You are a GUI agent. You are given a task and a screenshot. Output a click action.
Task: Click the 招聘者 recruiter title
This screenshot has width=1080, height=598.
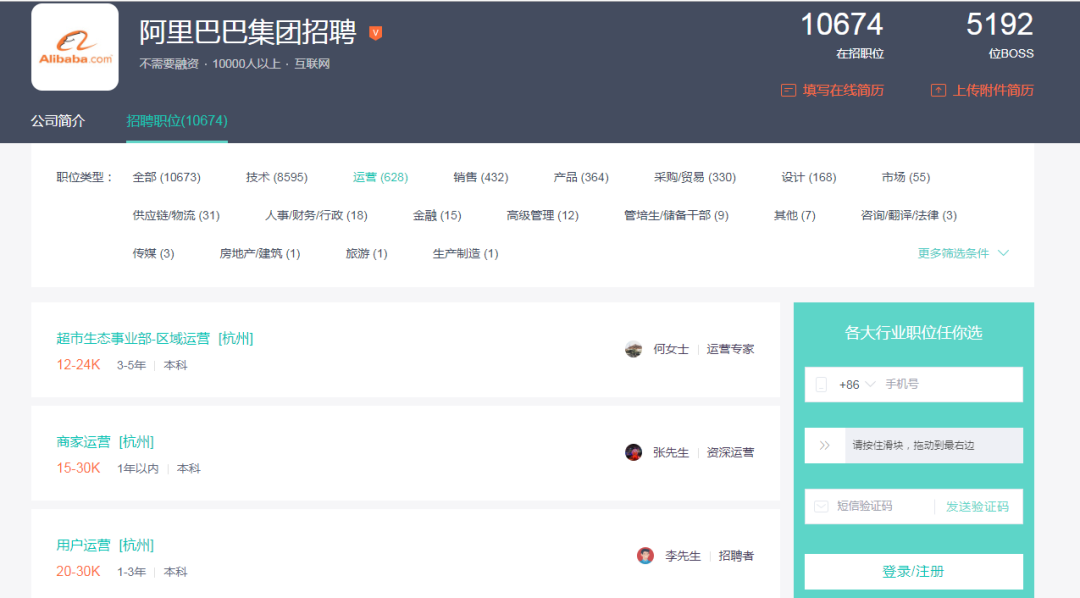point(736,556)
